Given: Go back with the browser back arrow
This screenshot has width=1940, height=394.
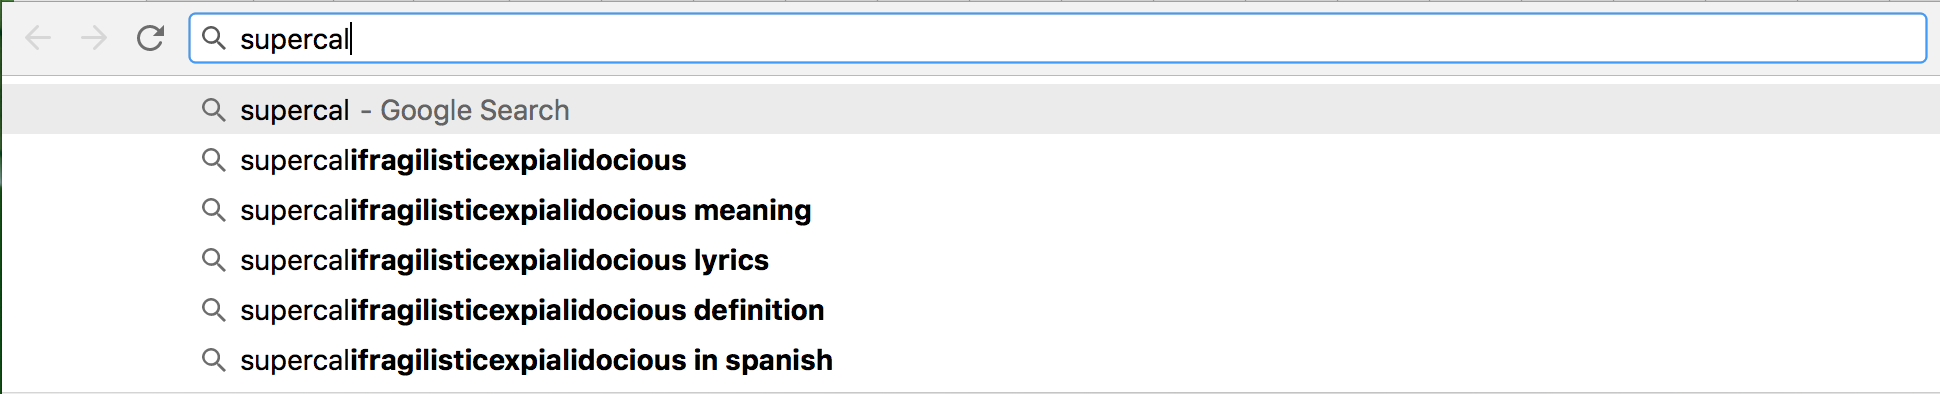Looking at the screenshot, I should (x=38, y=39).
